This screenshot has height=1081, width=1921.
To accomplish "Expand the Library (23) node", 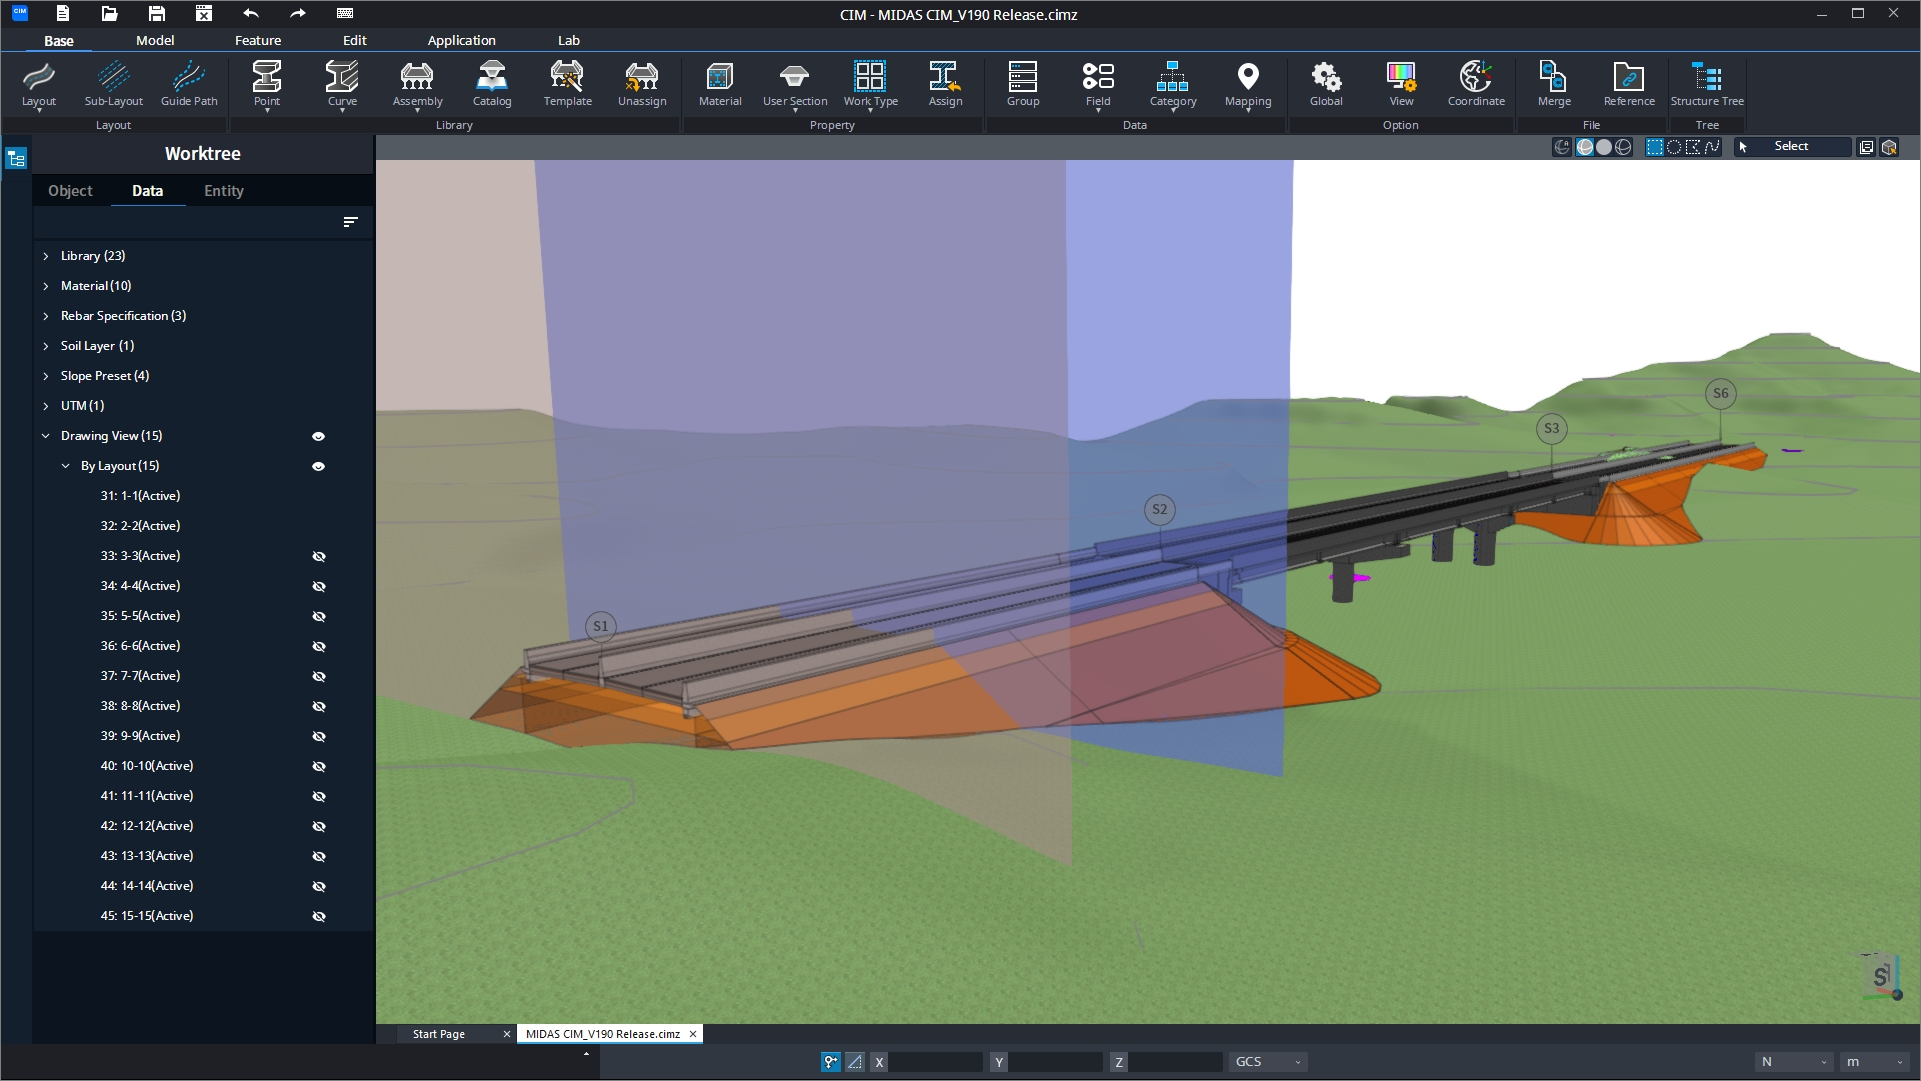I will tap(46, 256).
